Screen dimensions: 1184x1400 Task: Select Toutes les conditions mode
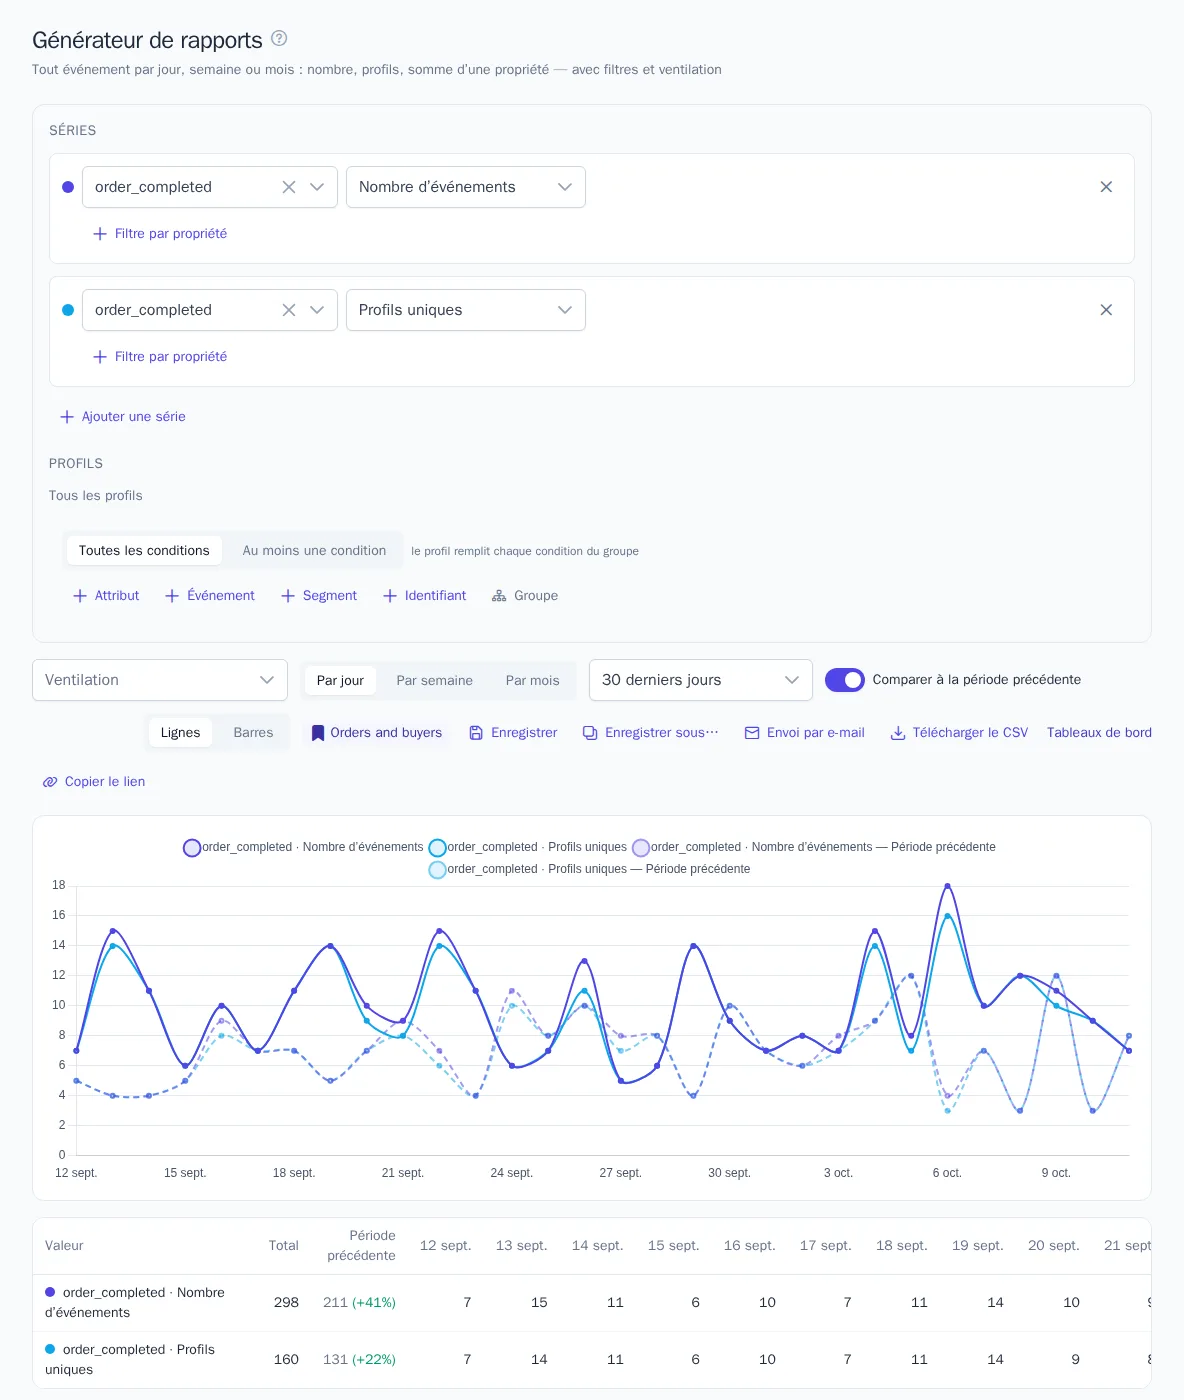click(x=144, y=551)
